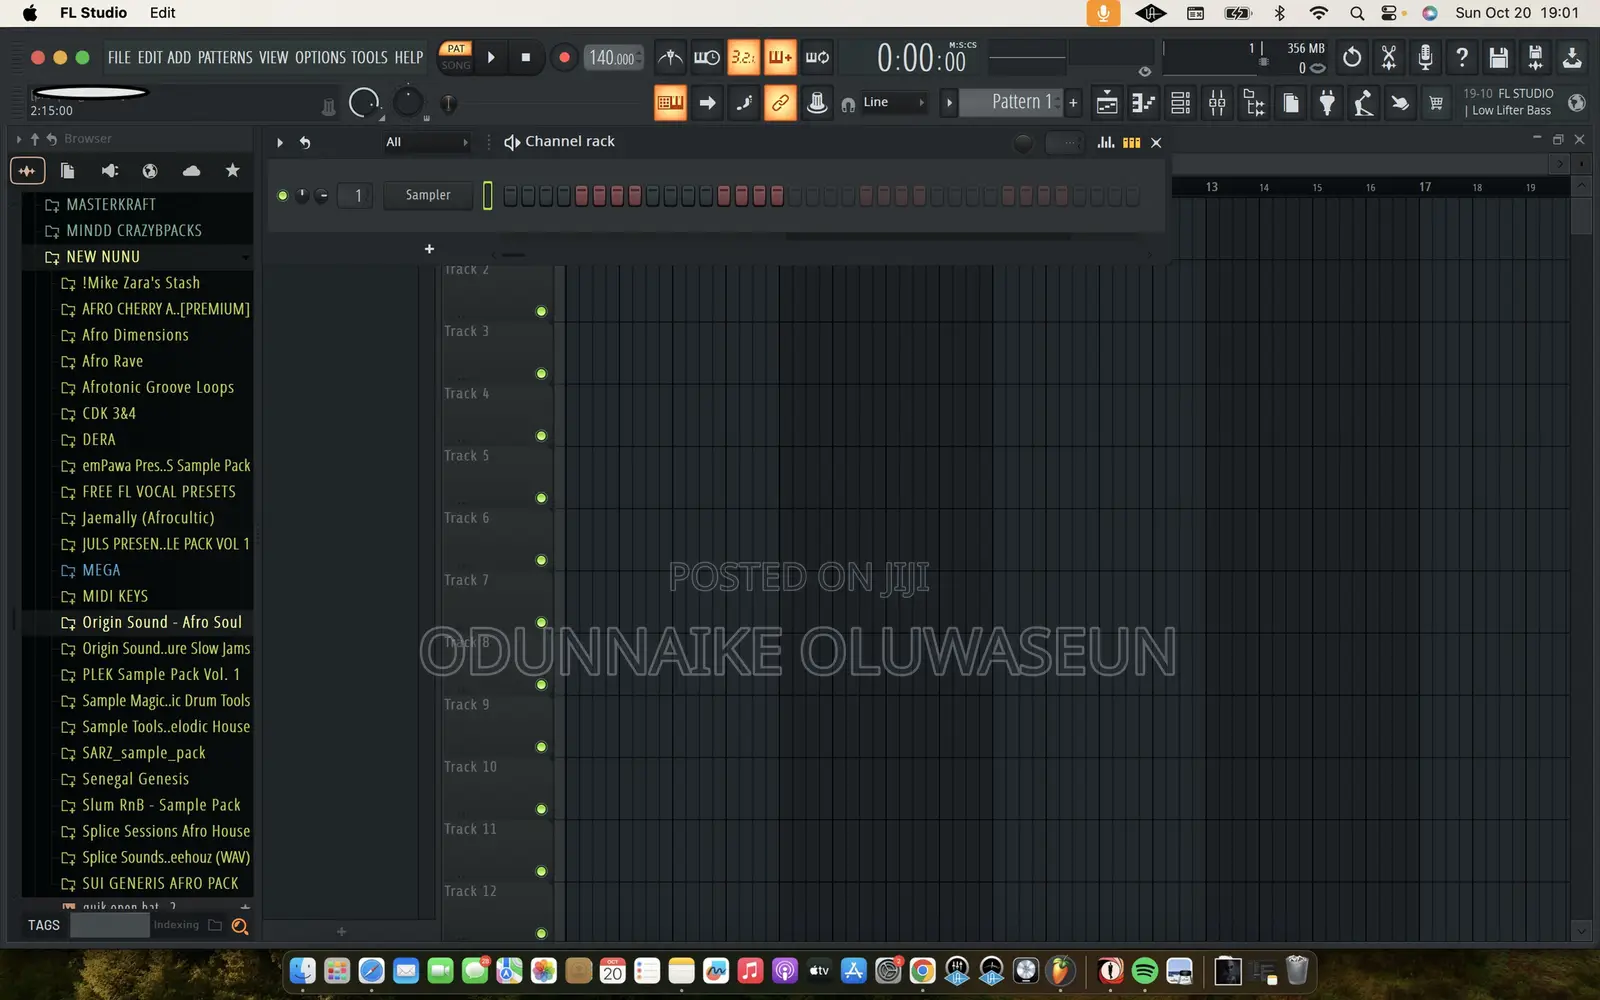This screenshot has width=1600, height=1000.
Task: Open the Piano roll view icon
Action: click(1144, 102)
